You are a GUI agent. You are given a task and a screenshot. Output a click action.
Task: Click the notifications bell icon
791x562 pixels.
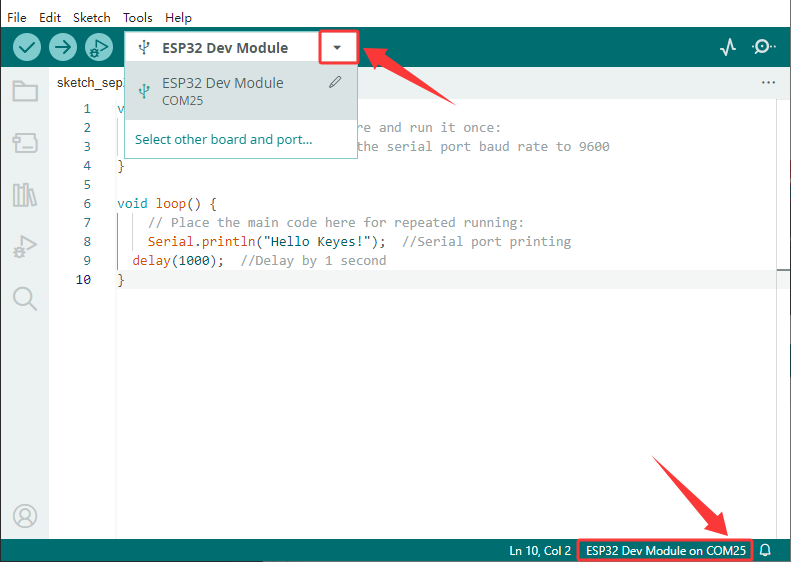(765, 550)
